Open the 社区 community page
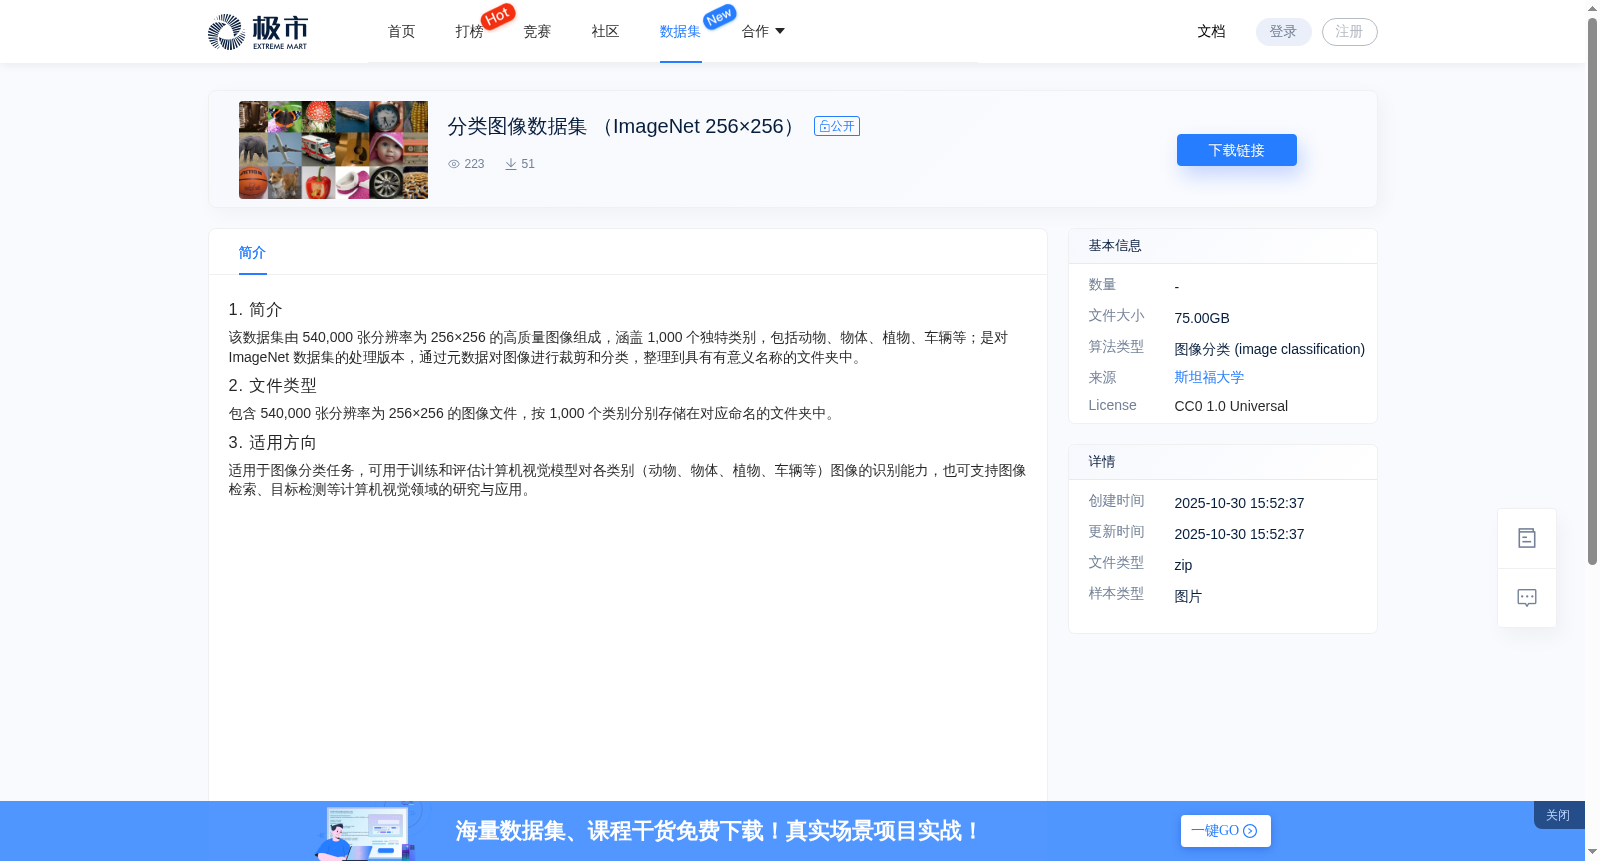This screenshot has width=1600, height=861. pyautogui.click(x=605, y=32)
